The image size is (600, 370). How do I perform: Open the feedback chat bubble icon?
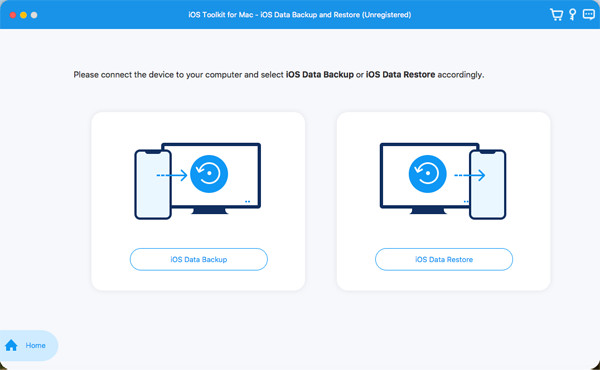589,15
